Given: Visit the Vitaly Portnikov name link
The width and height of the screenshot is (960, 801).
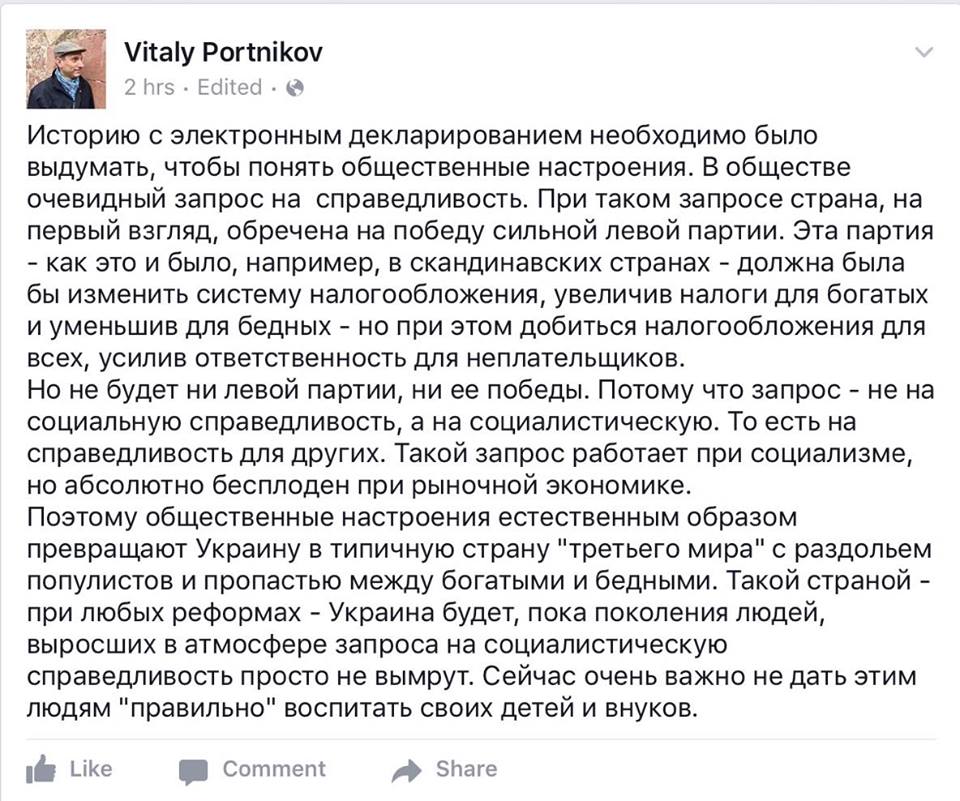Looking at the screenshot, I should (223, 52).
